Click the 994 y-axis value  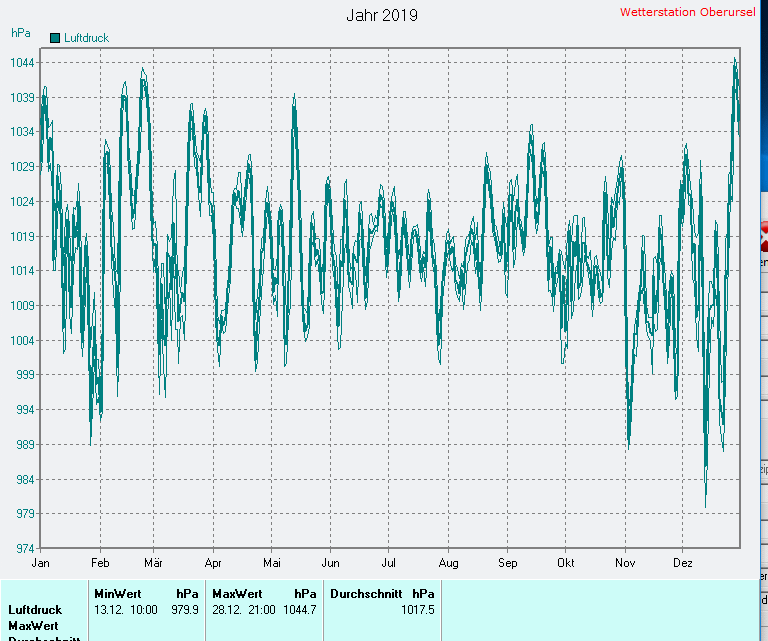click(x=25, y=409)
